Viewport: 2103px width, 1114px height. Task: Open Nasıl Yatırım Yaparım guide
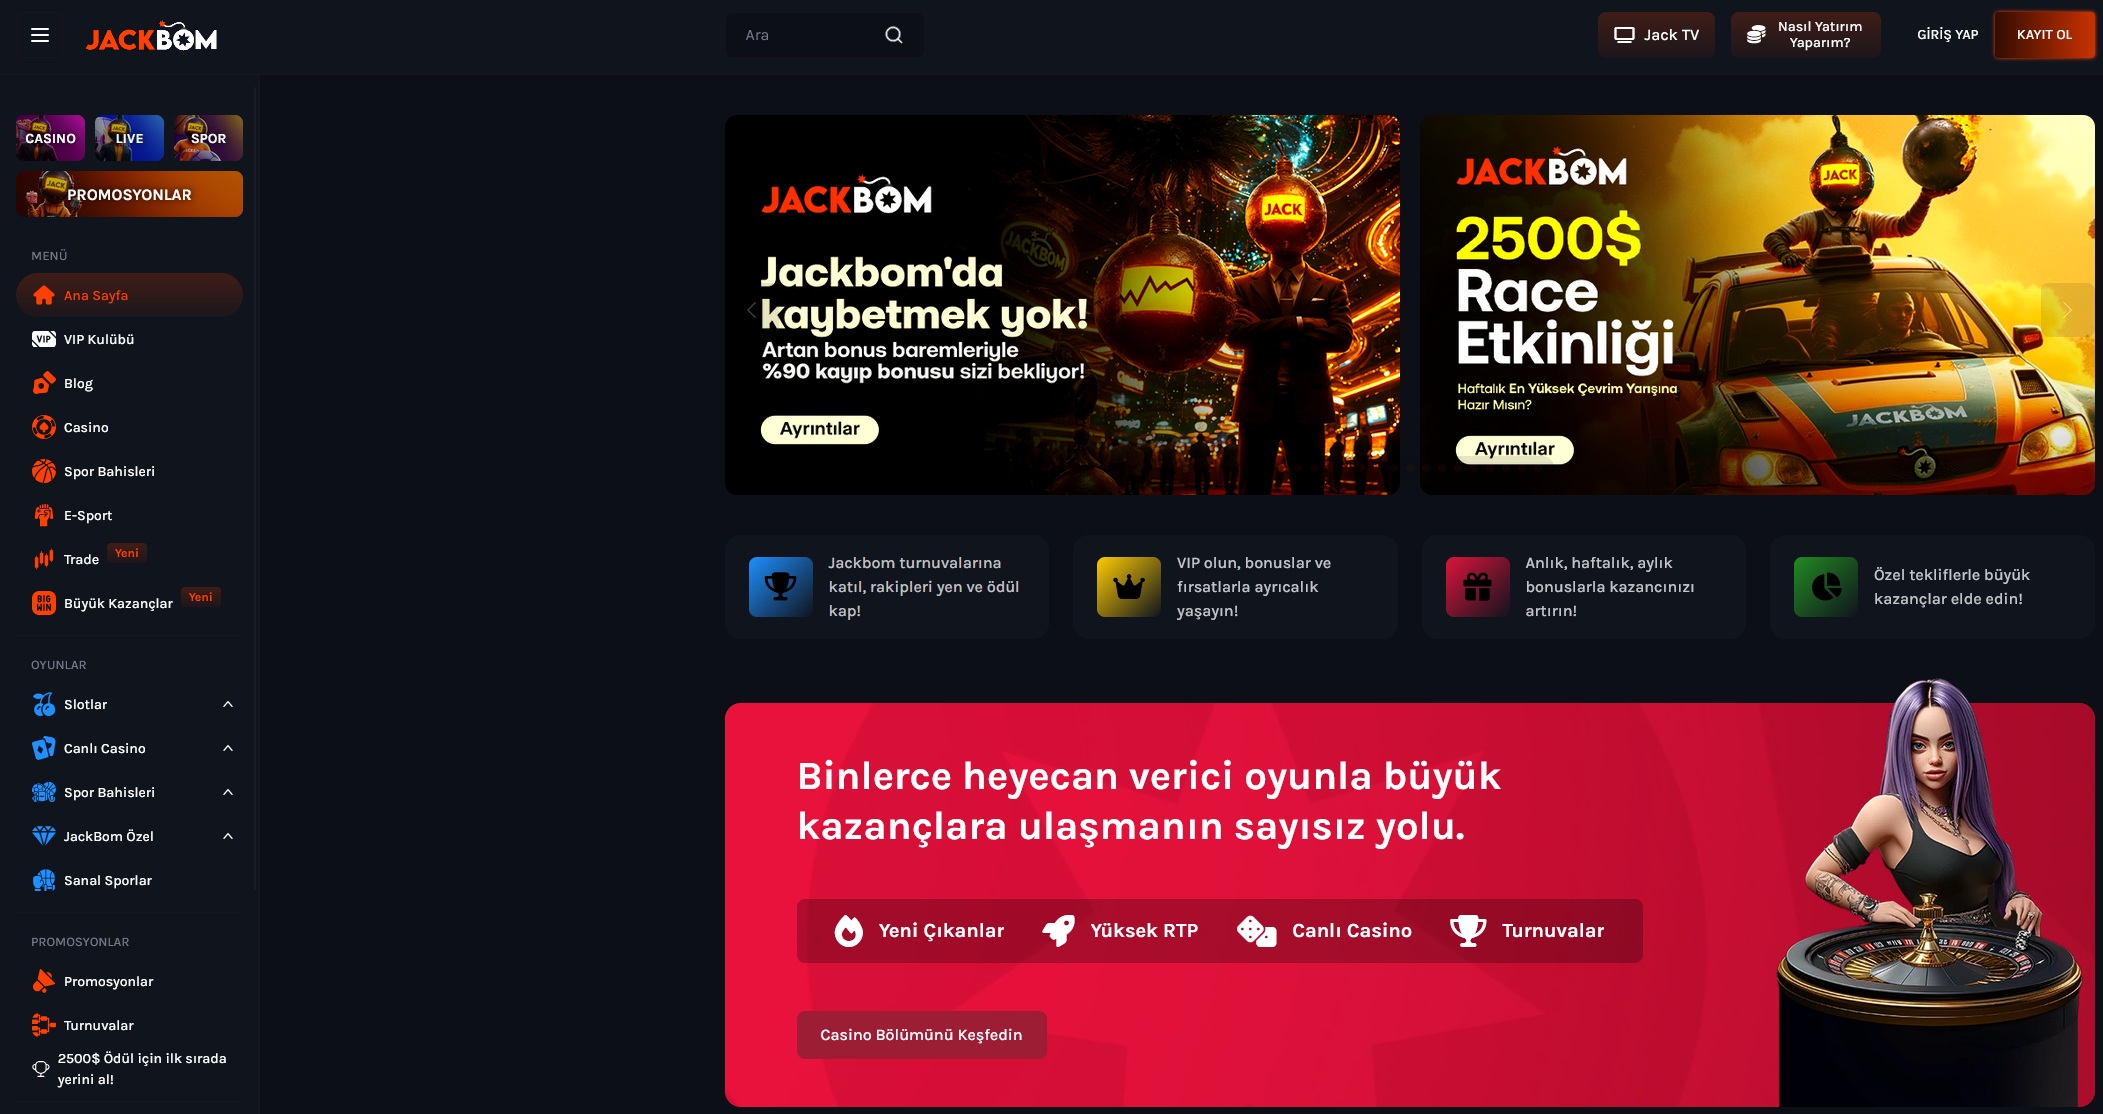tap(1806, 35)
